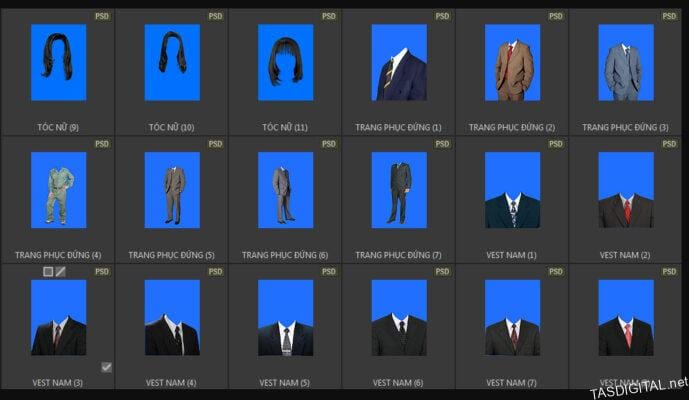
Task: Click the label text "VEST NAM (4)"
Action: pos(171,383)
